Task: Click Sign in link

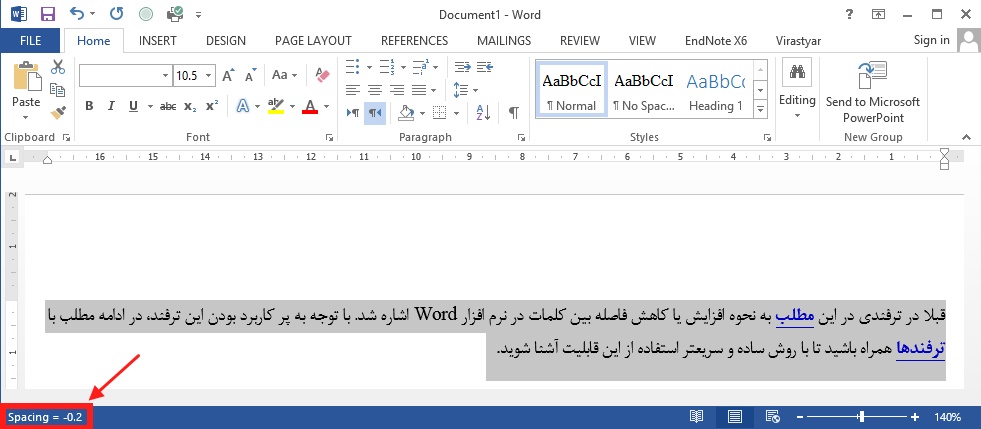Action: (931, 40)
